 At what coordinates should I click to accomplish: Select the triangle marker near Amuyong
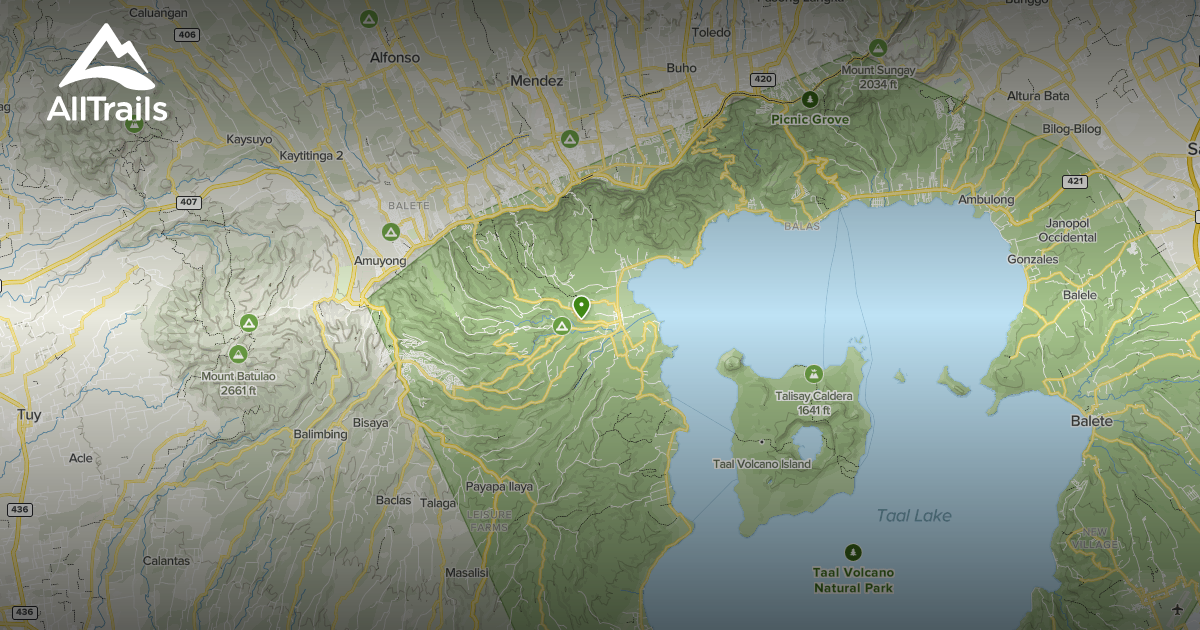coord(390,232)
